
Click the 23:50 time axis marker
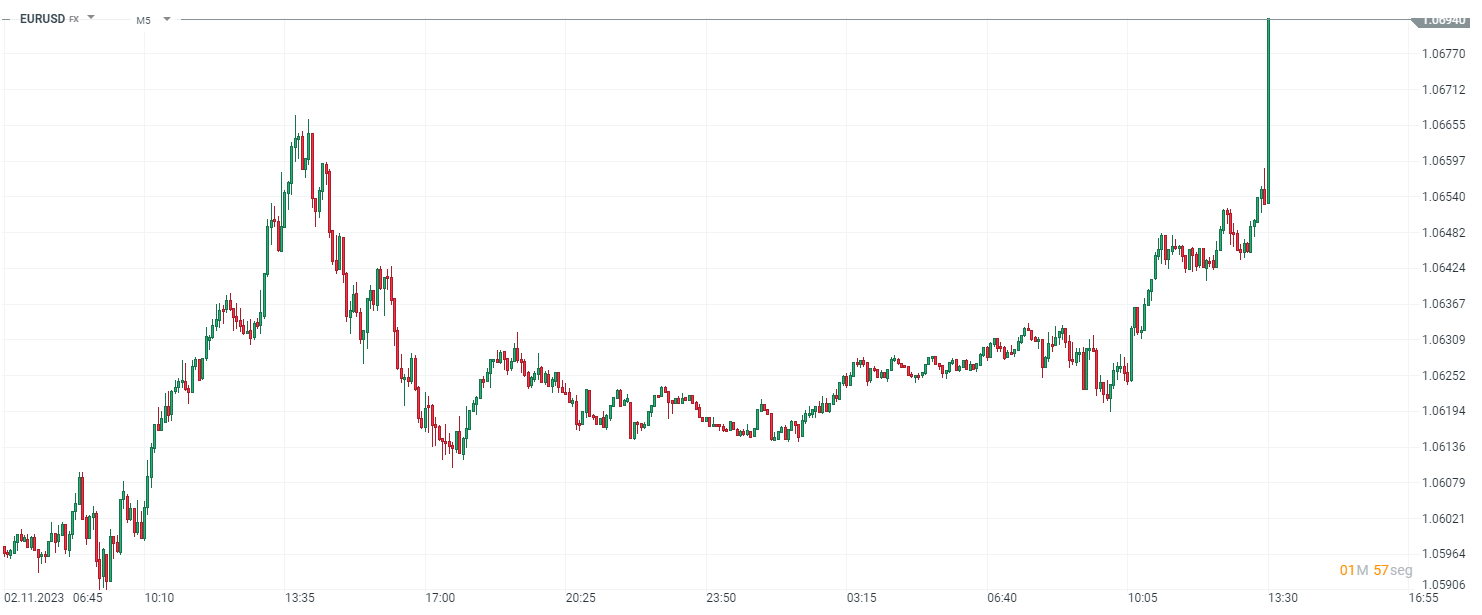(721, 598)
